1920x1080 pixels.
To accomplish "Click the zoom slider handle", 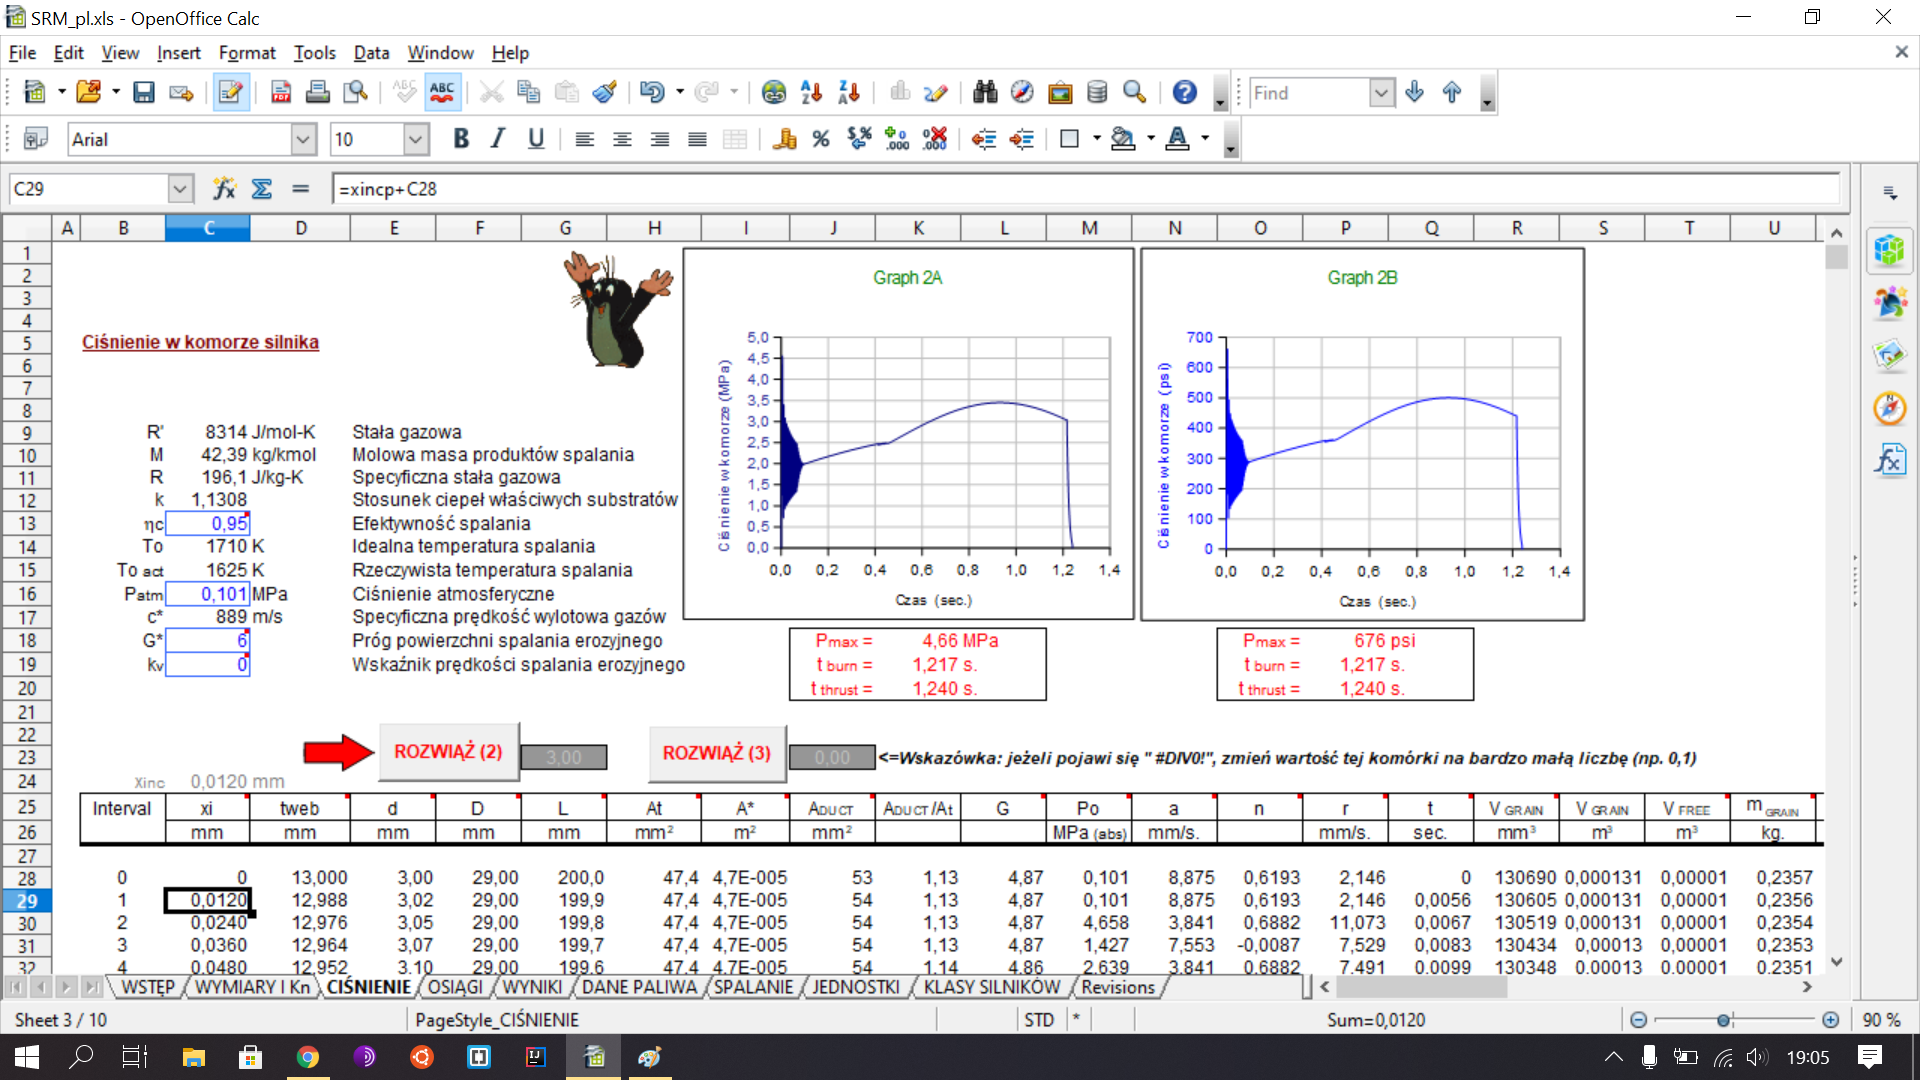I will click(x=1723, y=1020).
